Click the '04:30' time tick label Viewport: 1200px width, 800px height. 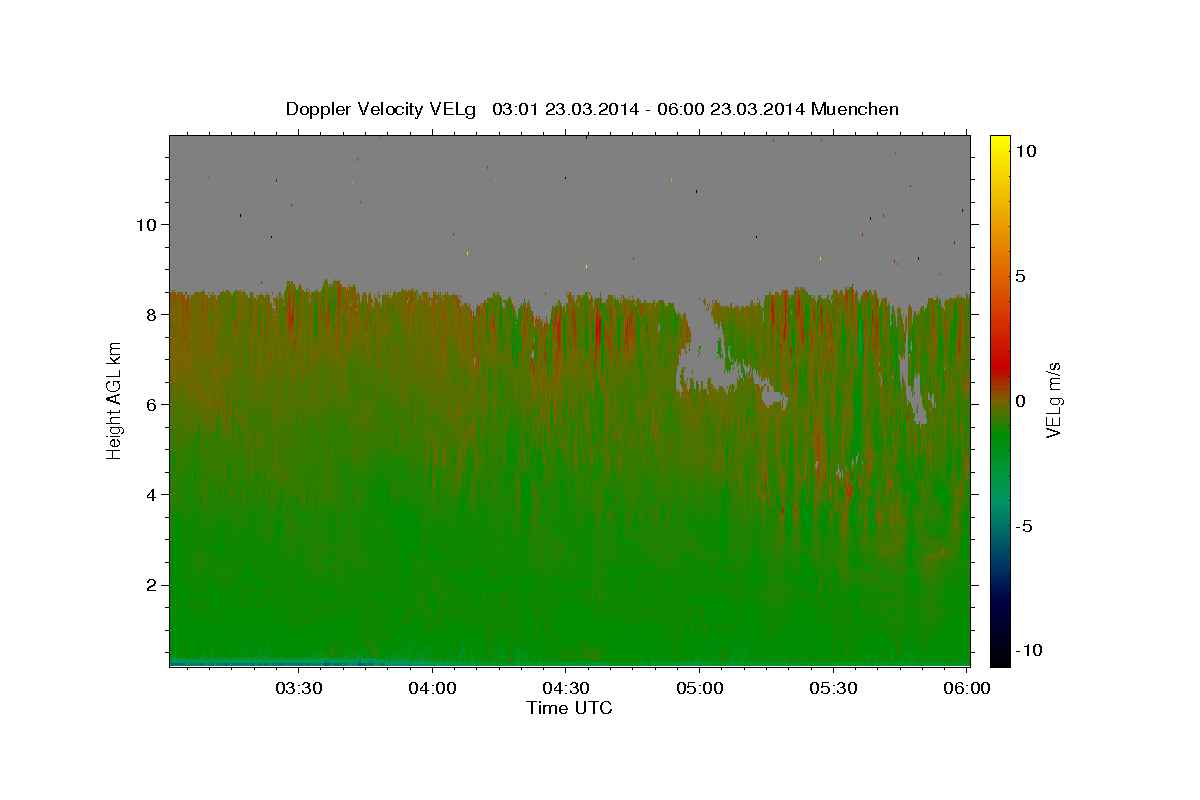click(565, 688)
